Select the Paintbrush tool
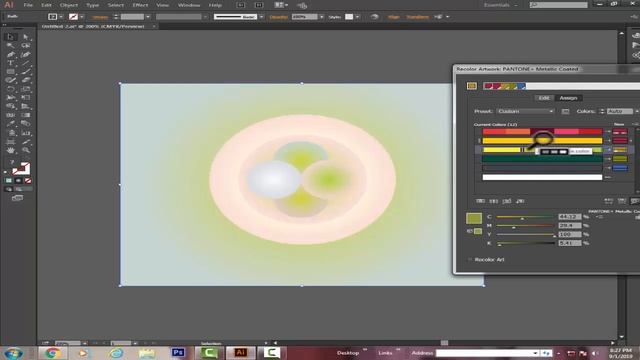The height and width of the screenshot is (360, 640). tap(26, 72)
